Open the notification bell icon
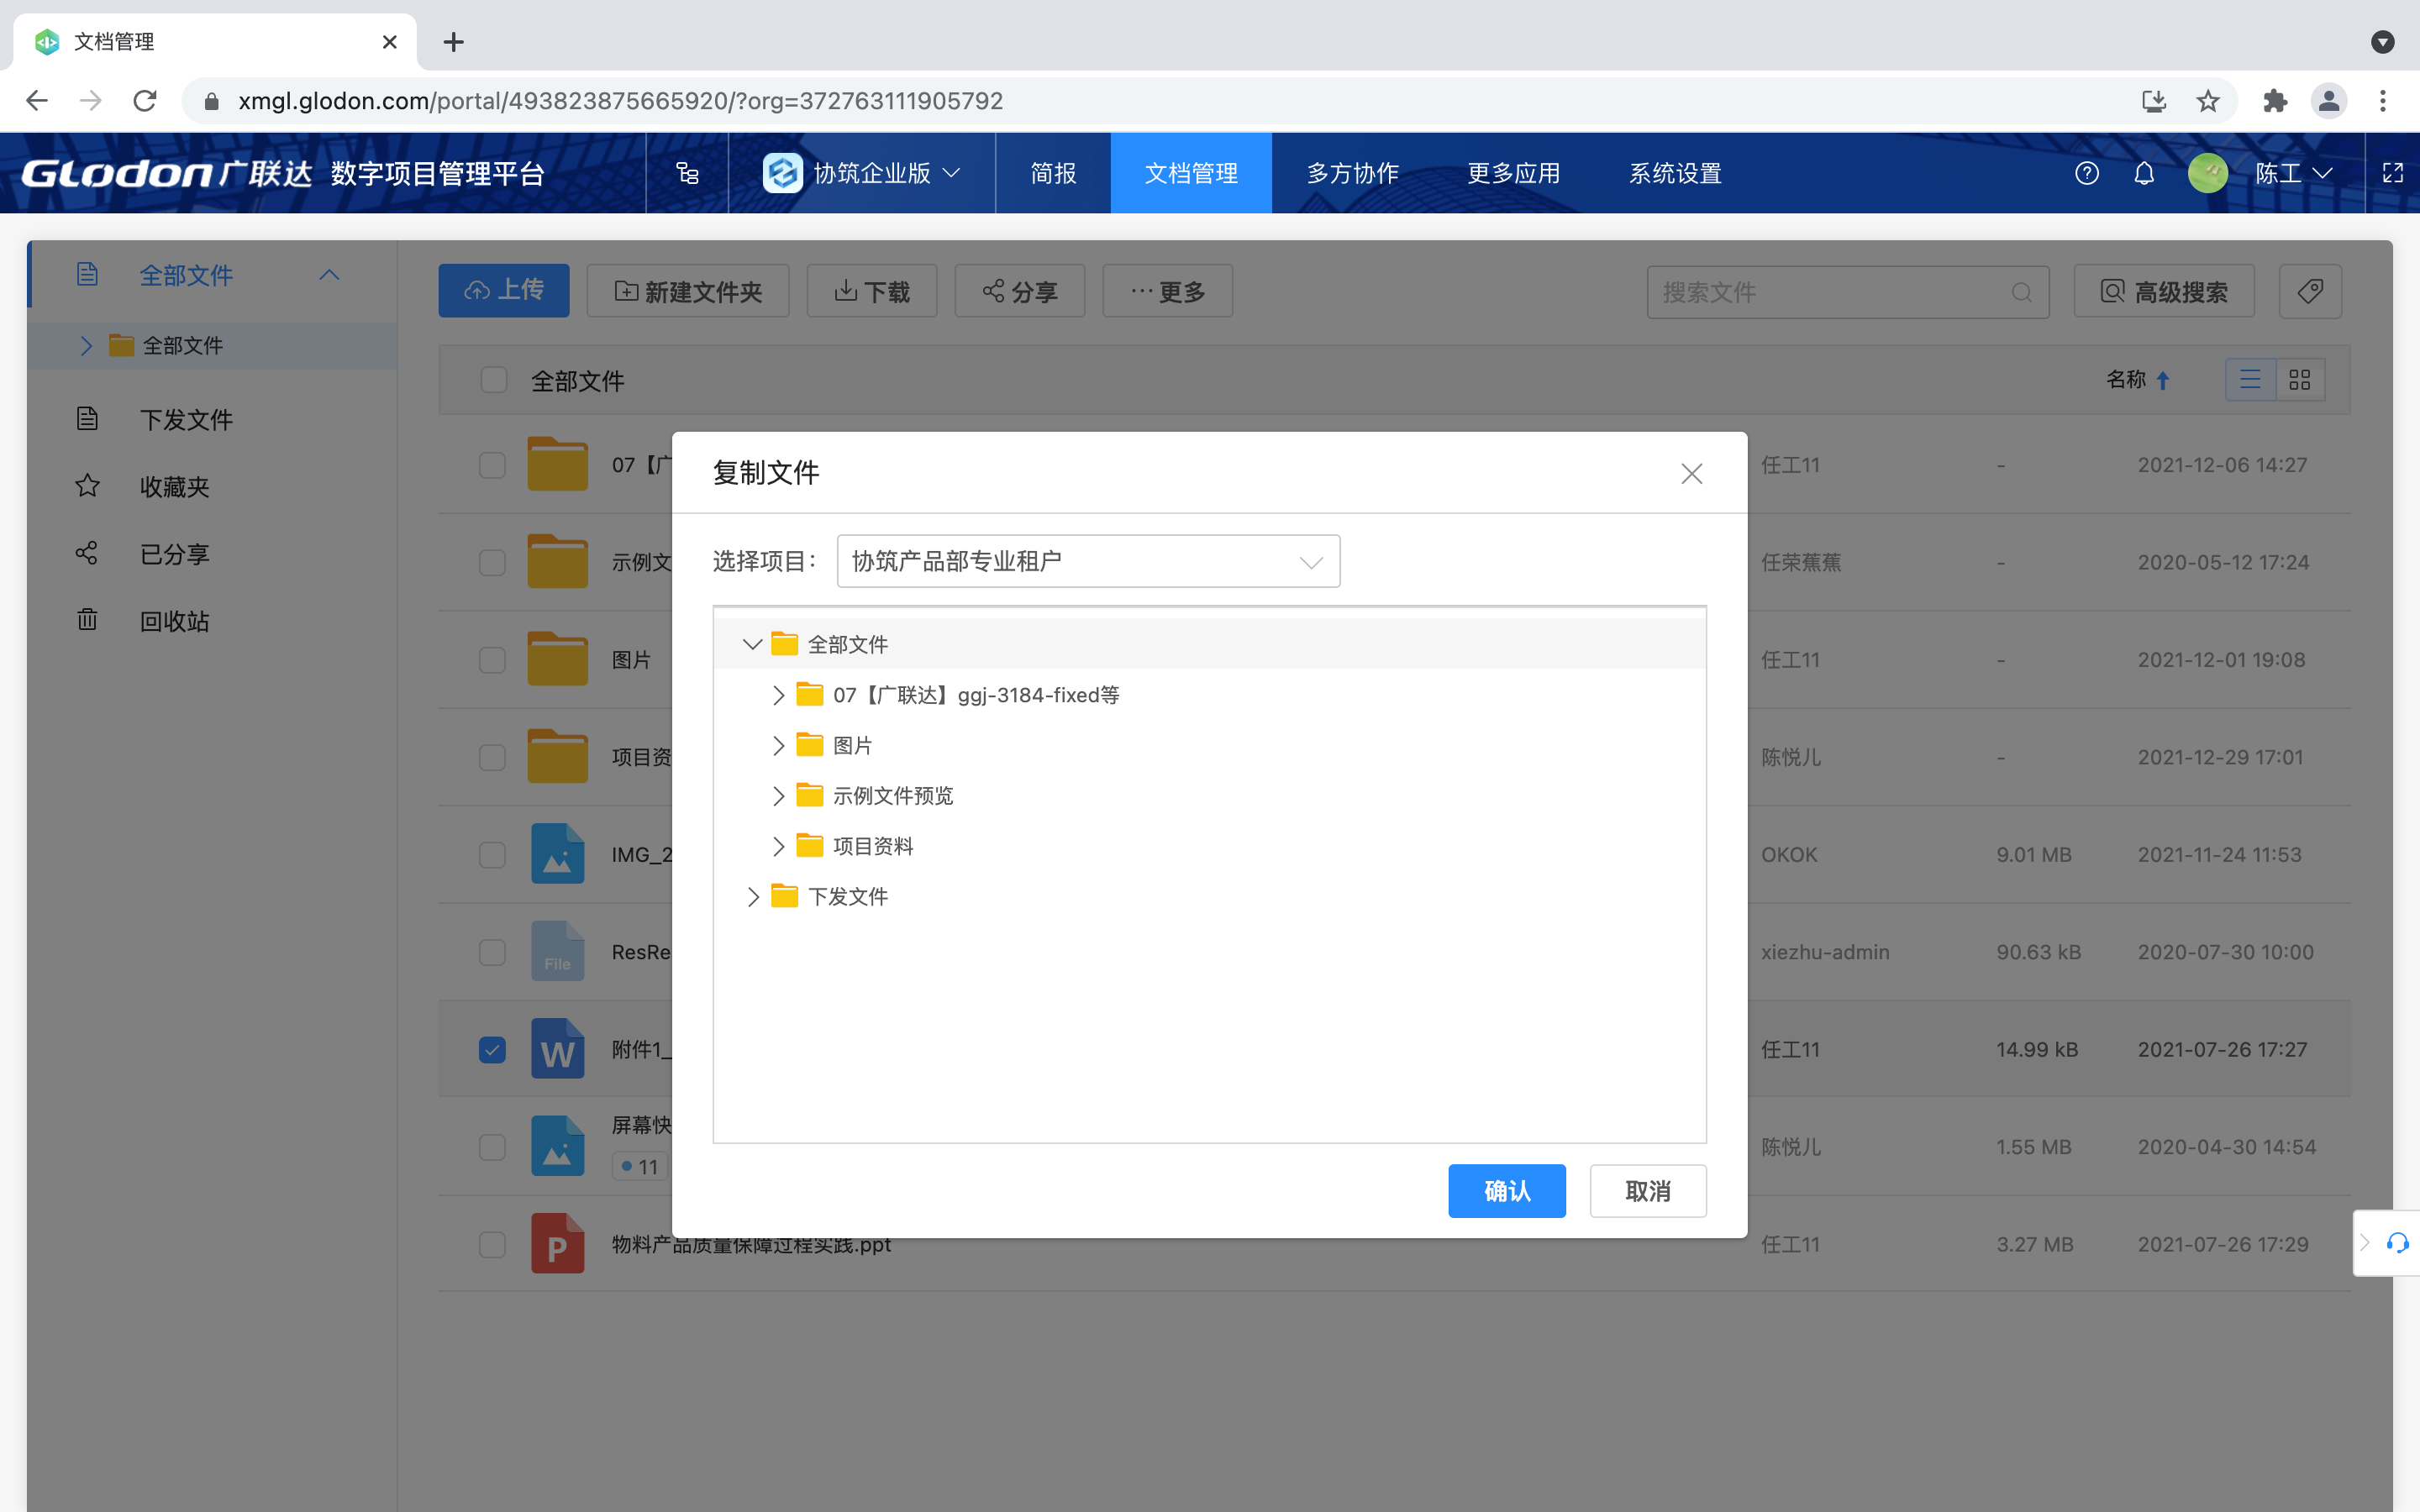 [2144, 173]
